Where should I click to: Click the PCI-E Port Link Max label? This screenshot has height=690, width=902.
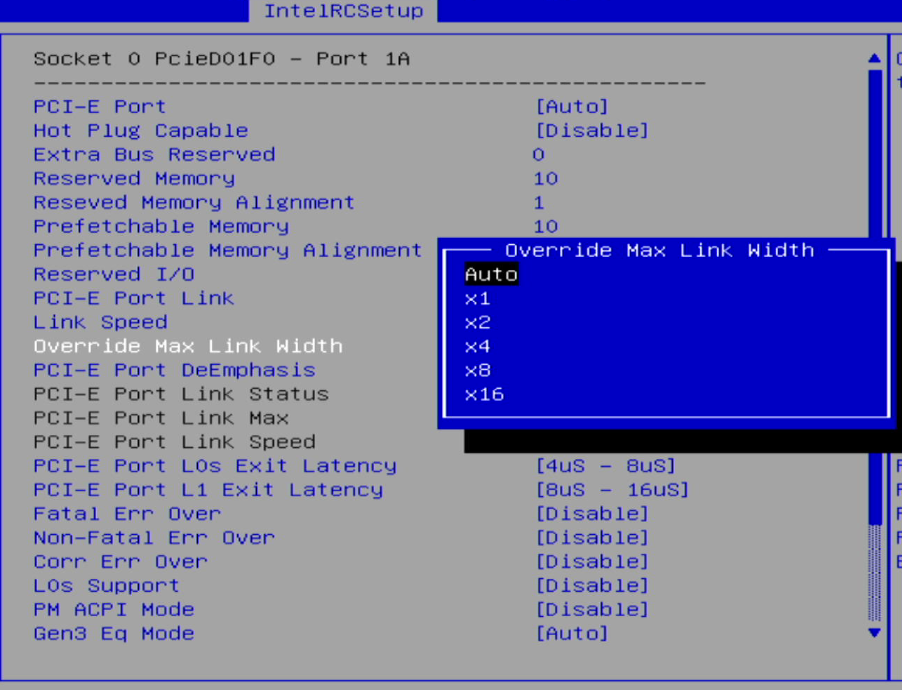pos(161,418)
